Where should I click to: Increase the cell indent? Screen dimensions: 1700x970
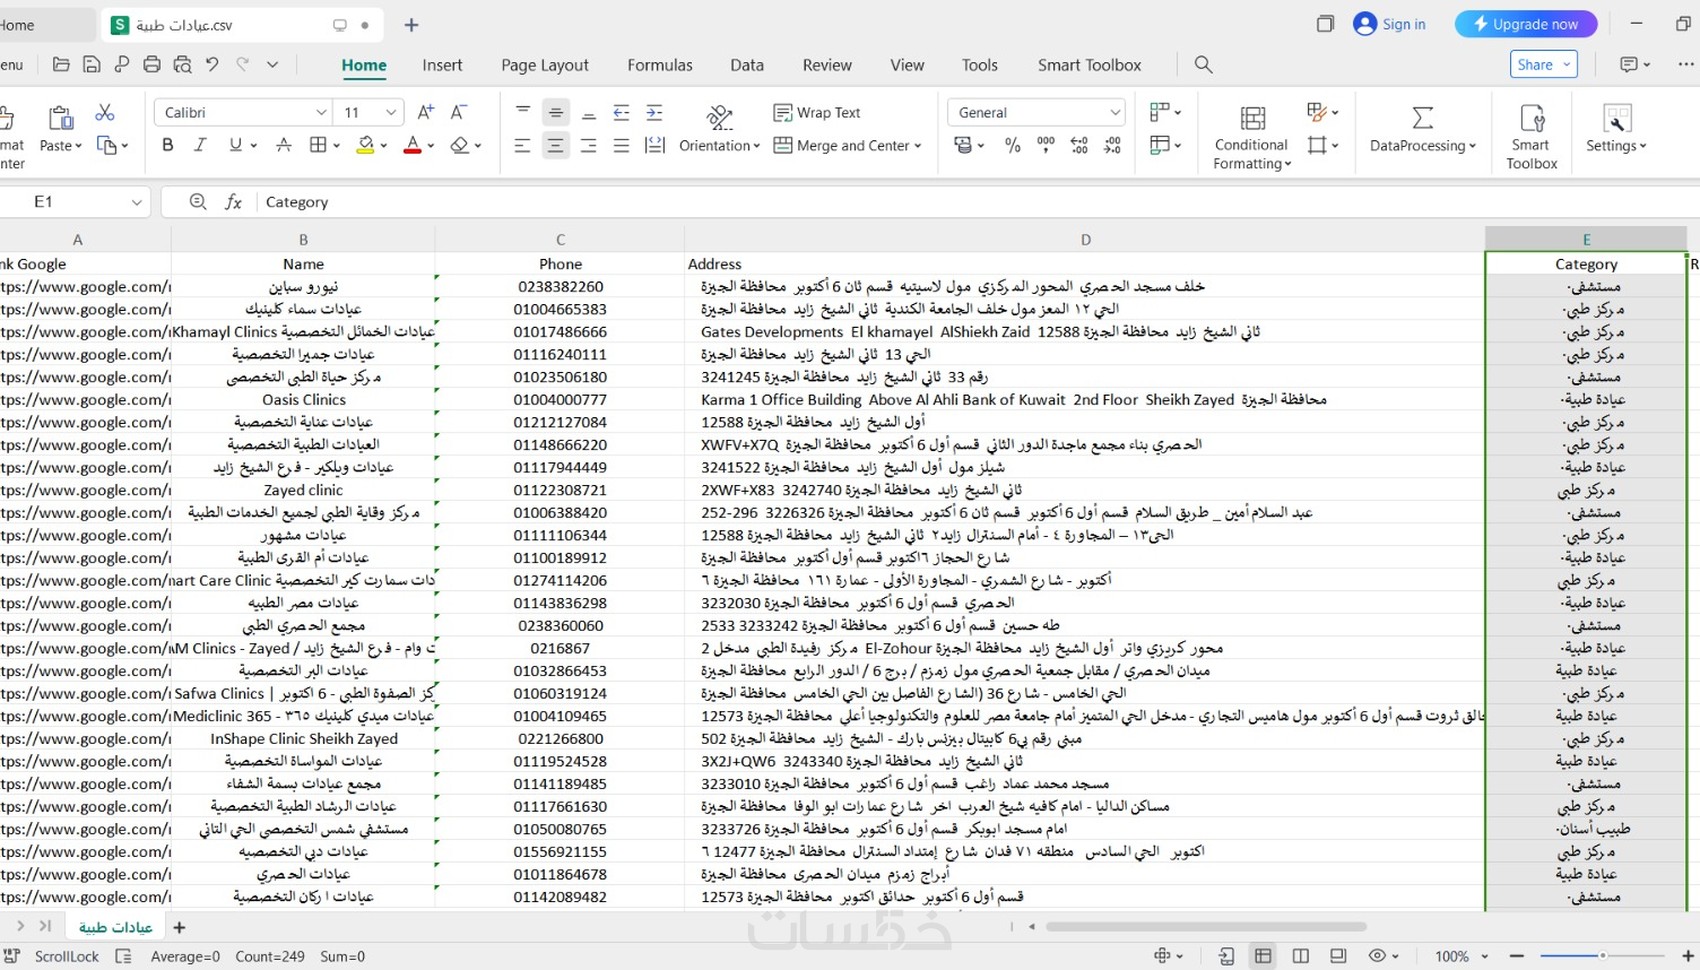tap(654, 112)
